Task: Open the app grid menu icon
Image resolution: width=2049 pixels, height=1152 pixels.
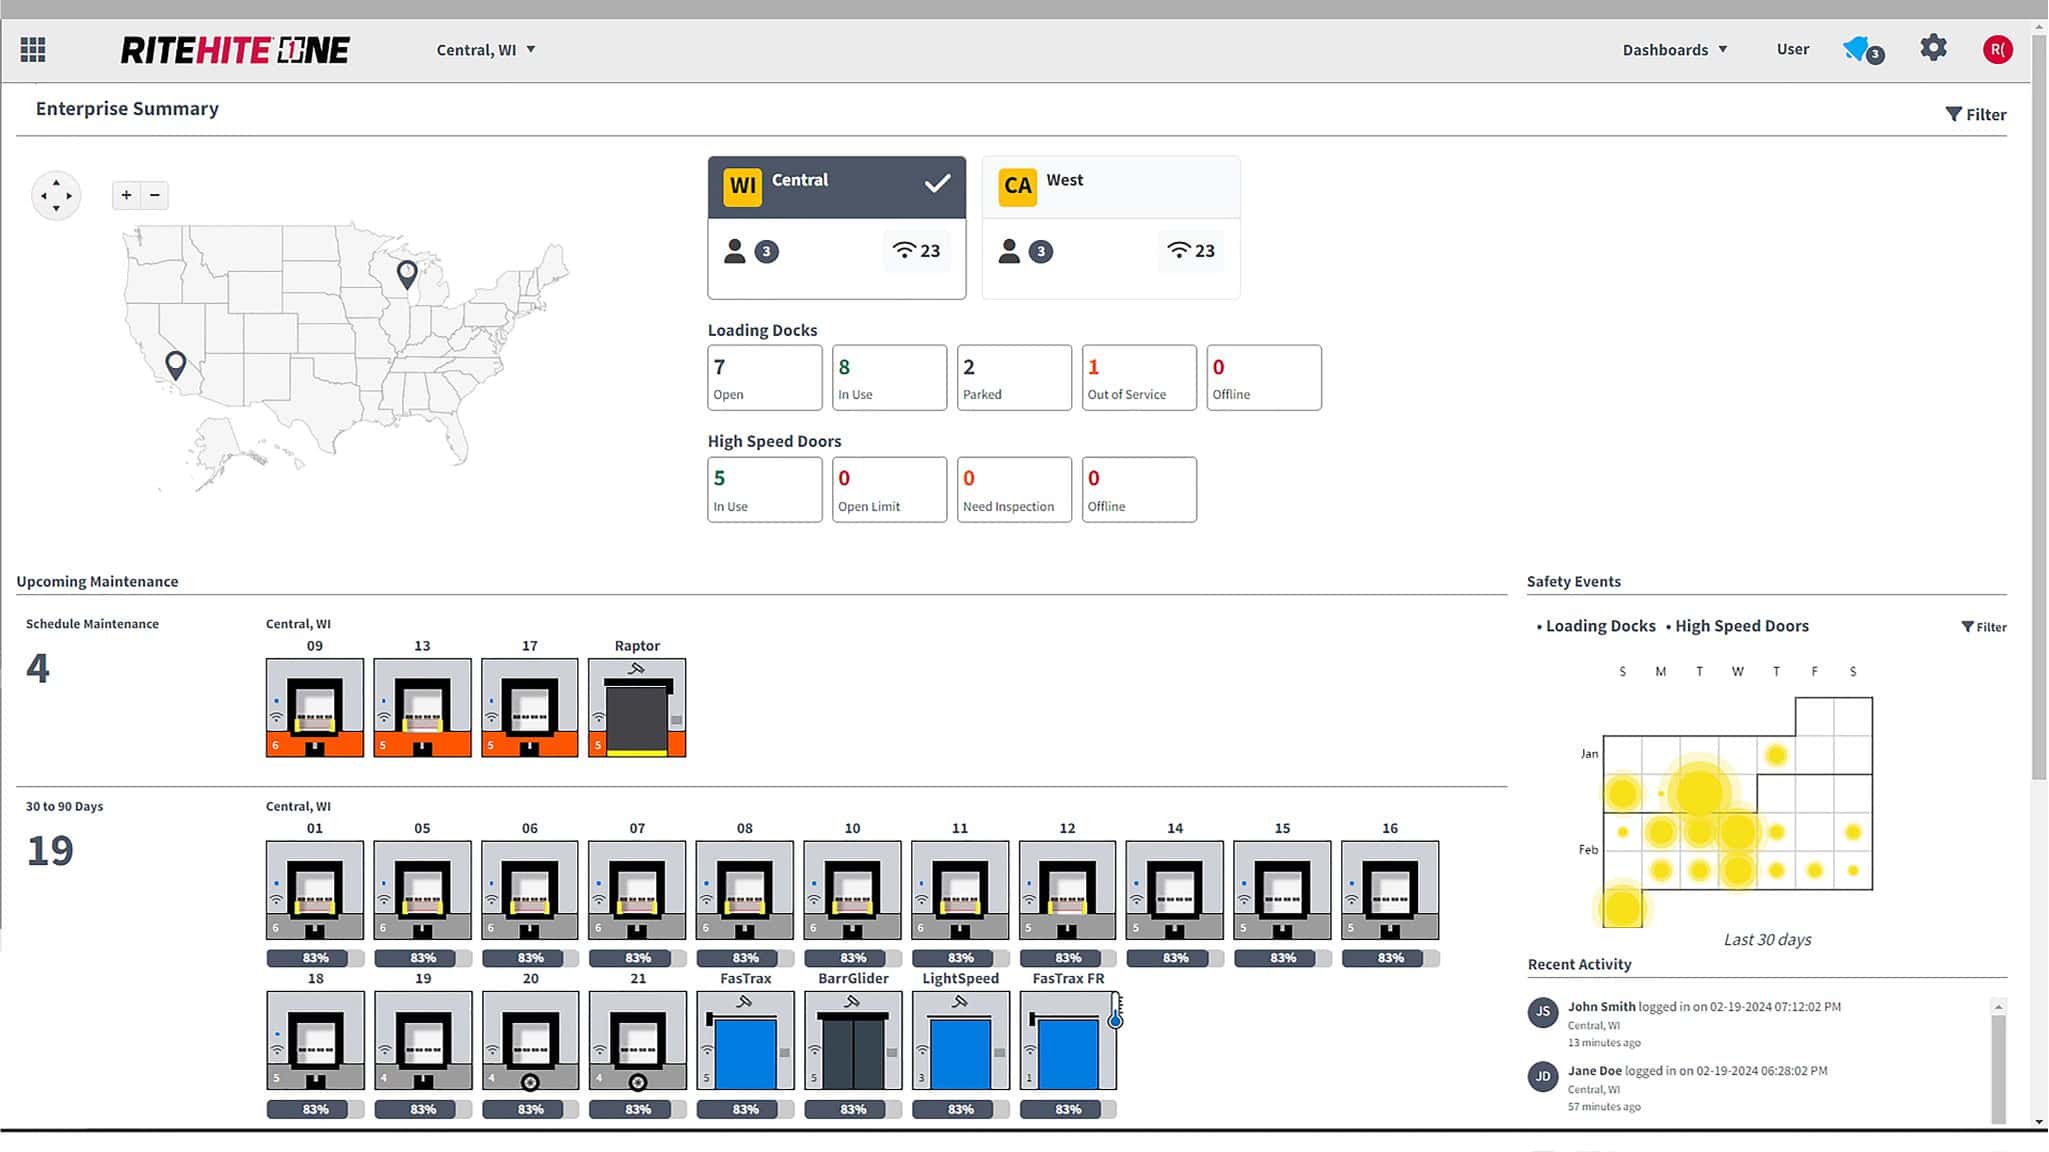Action: point(33,49)
